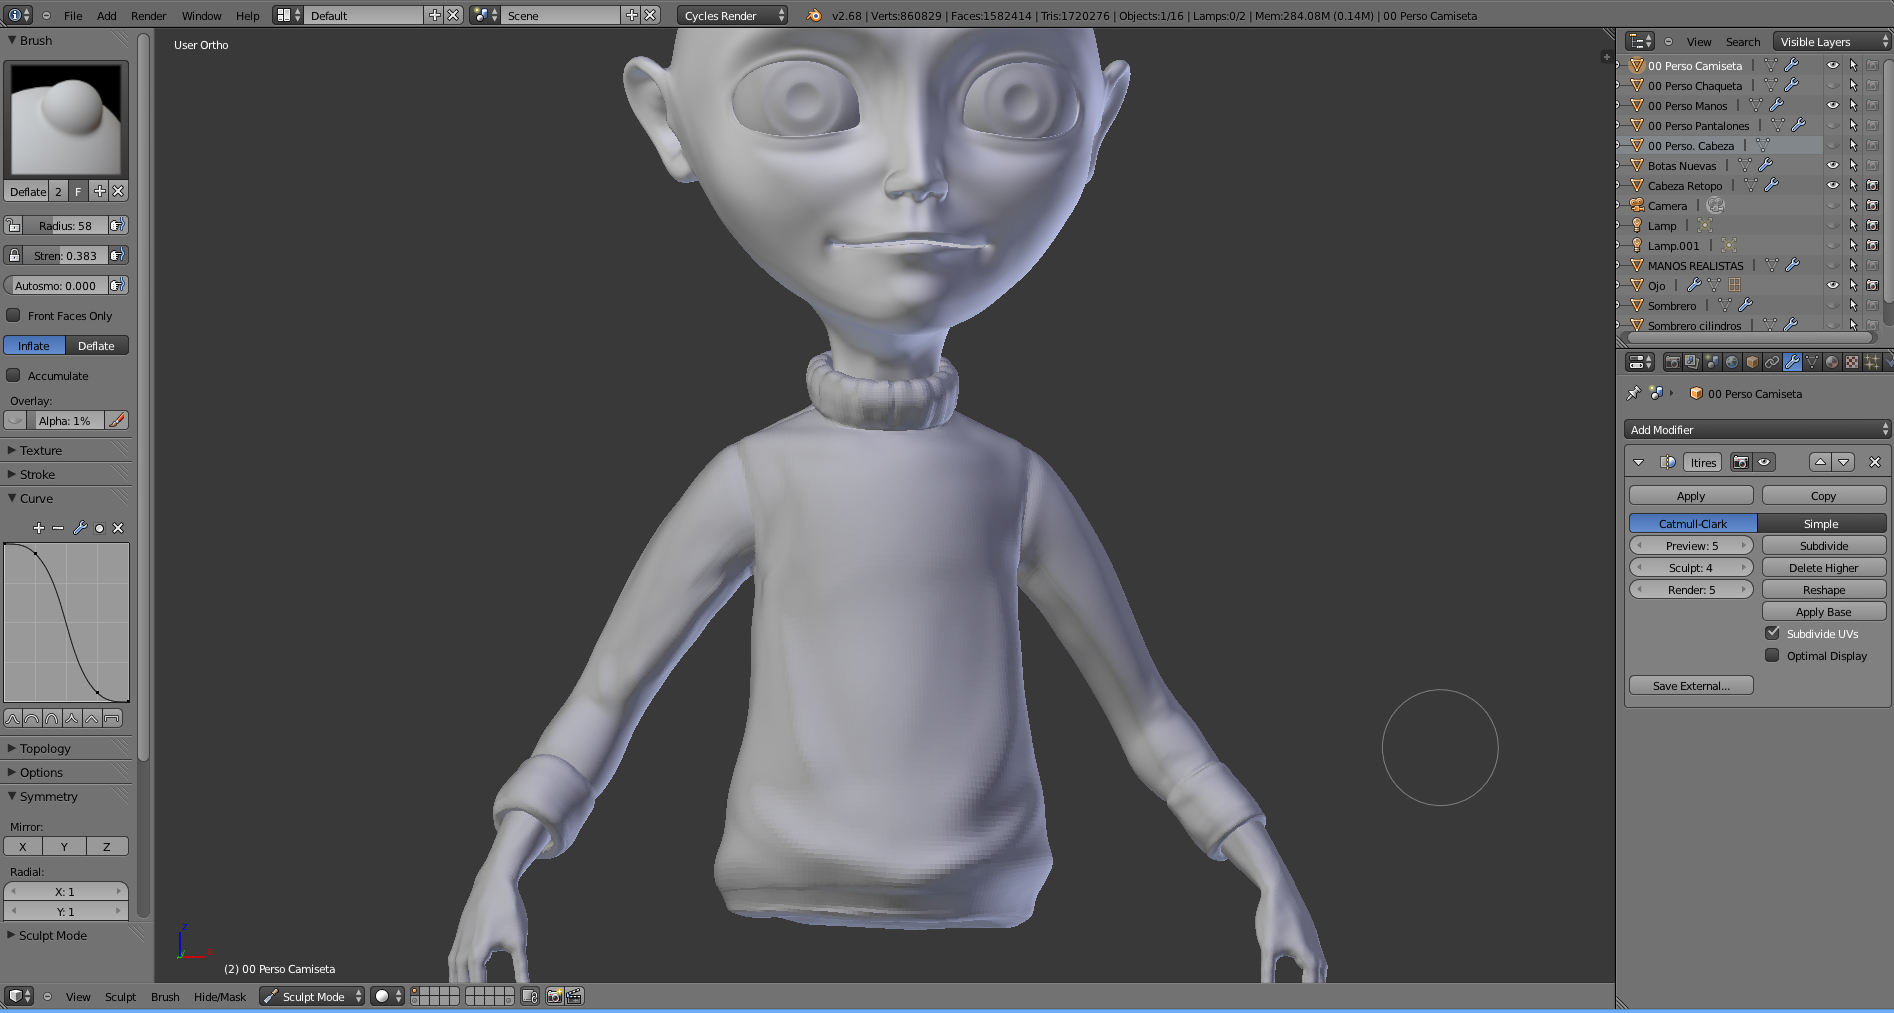Screen dimensions: 1894x1013
Task: Move the Multires modifier up
Action: tap(1820, 462)
